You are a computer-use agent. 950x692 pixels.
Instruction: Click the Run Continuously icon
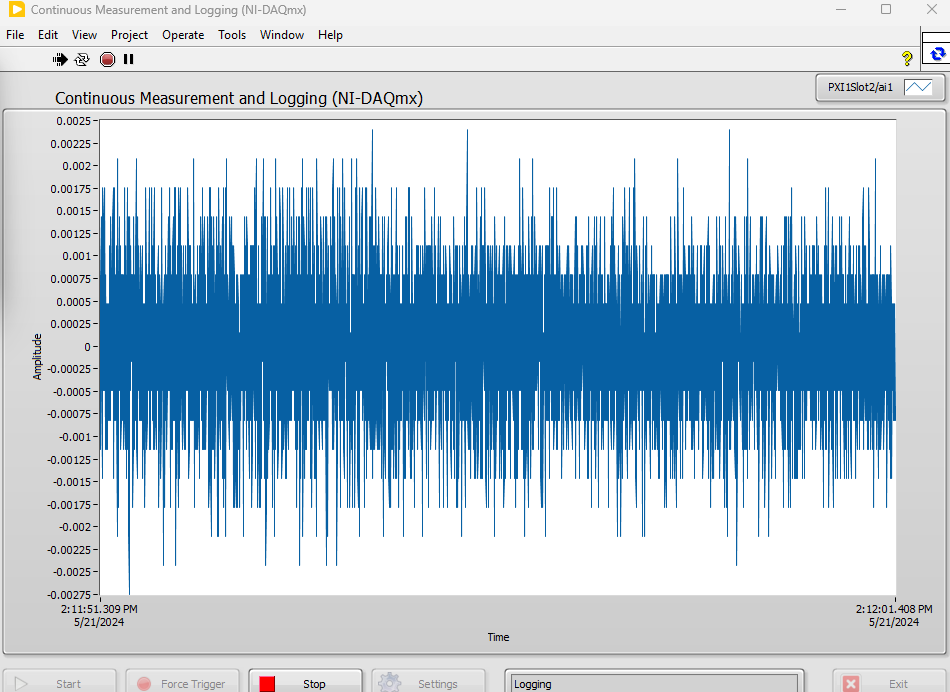pyautogui.click(x=82, y=60)
